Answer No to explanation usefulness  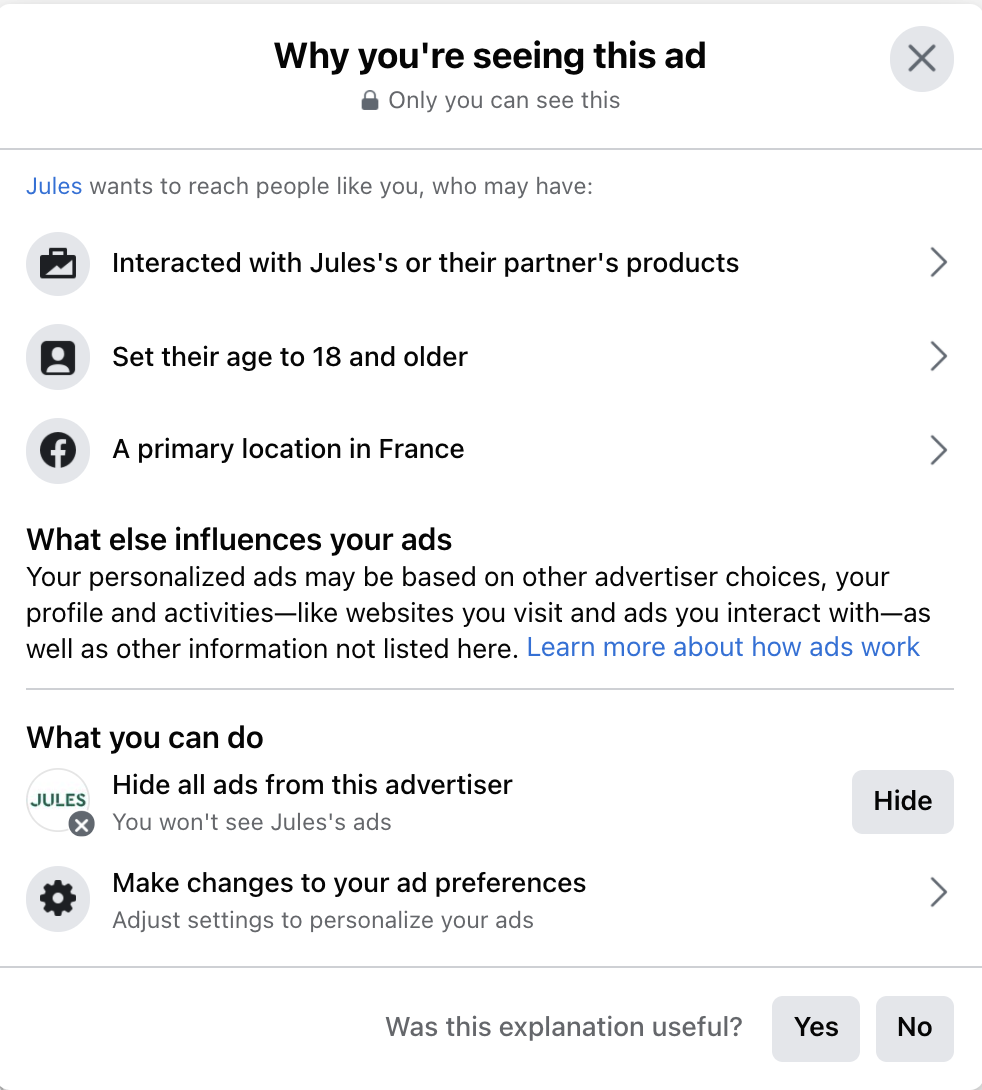pyautogui.click(x=914, y=1028)
